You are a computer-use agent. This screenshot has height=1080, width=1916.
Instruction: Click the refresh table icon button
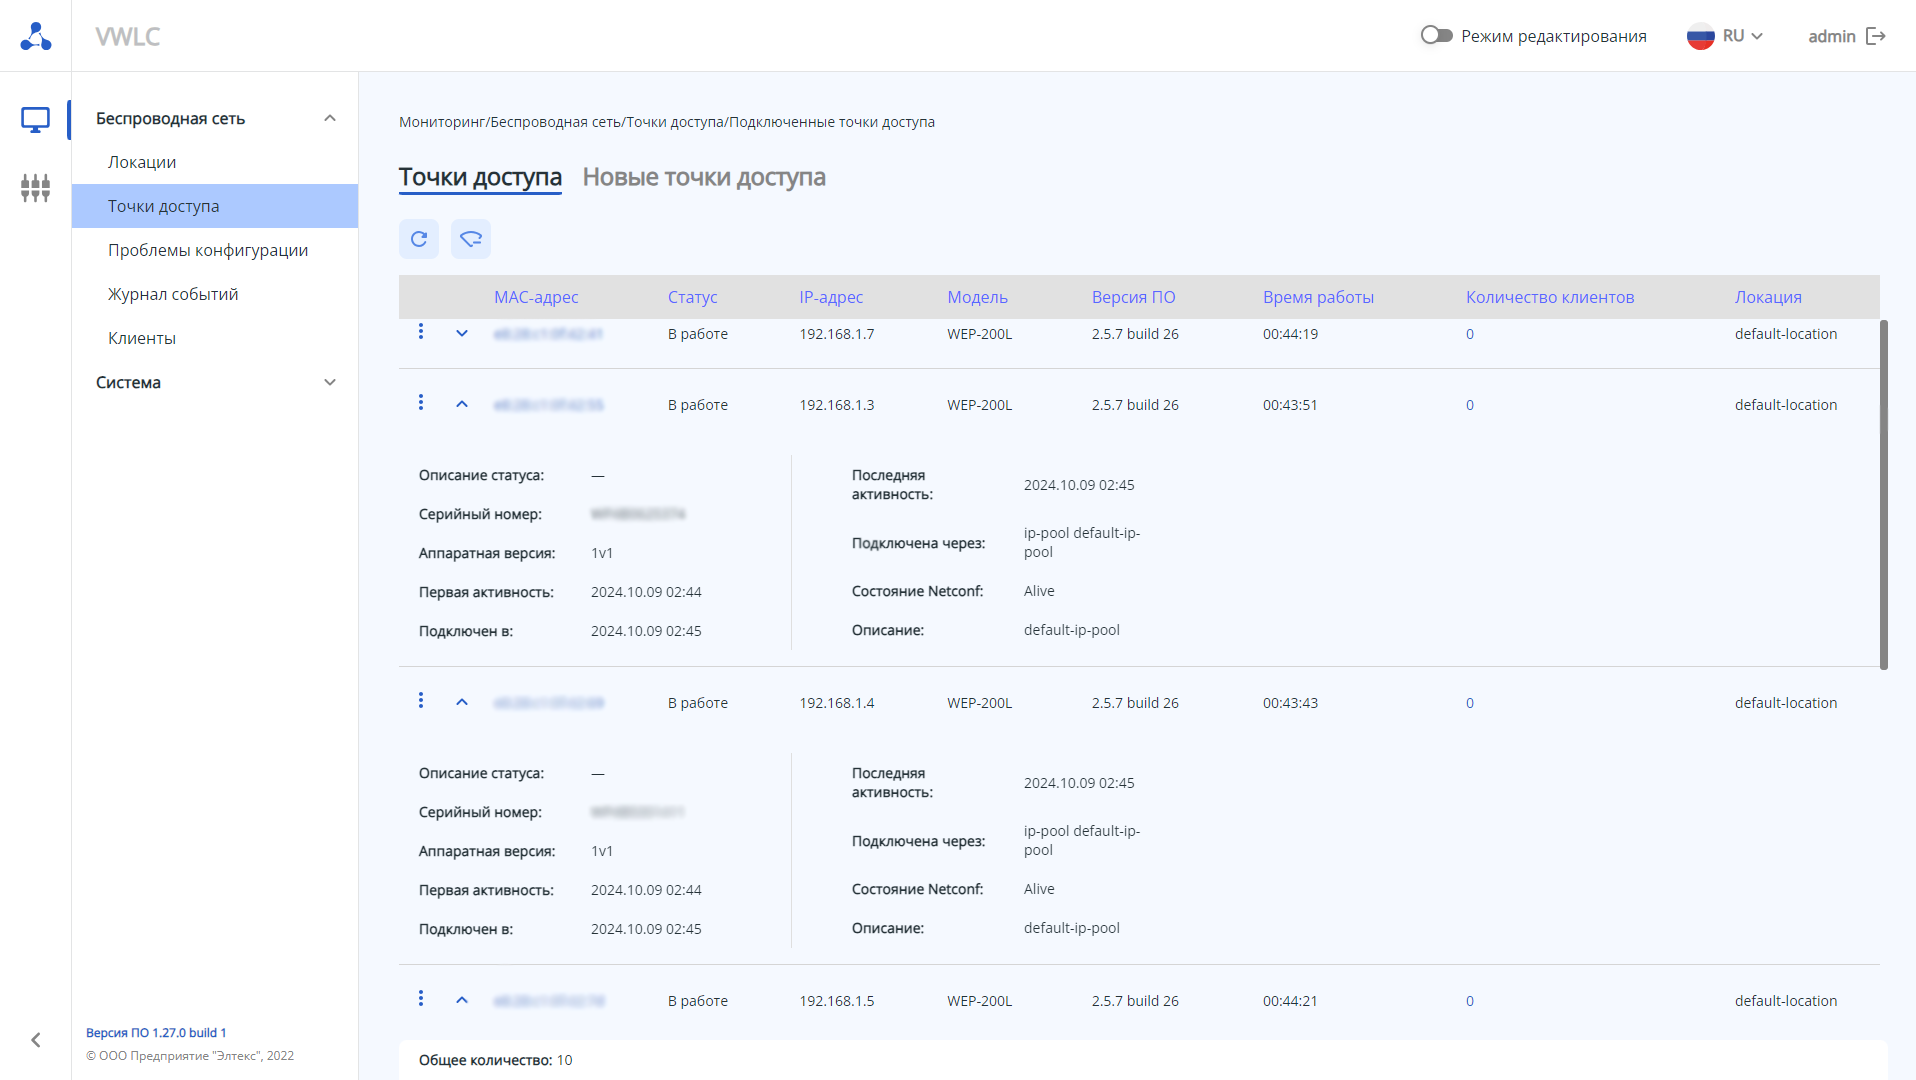pos(419,239)
